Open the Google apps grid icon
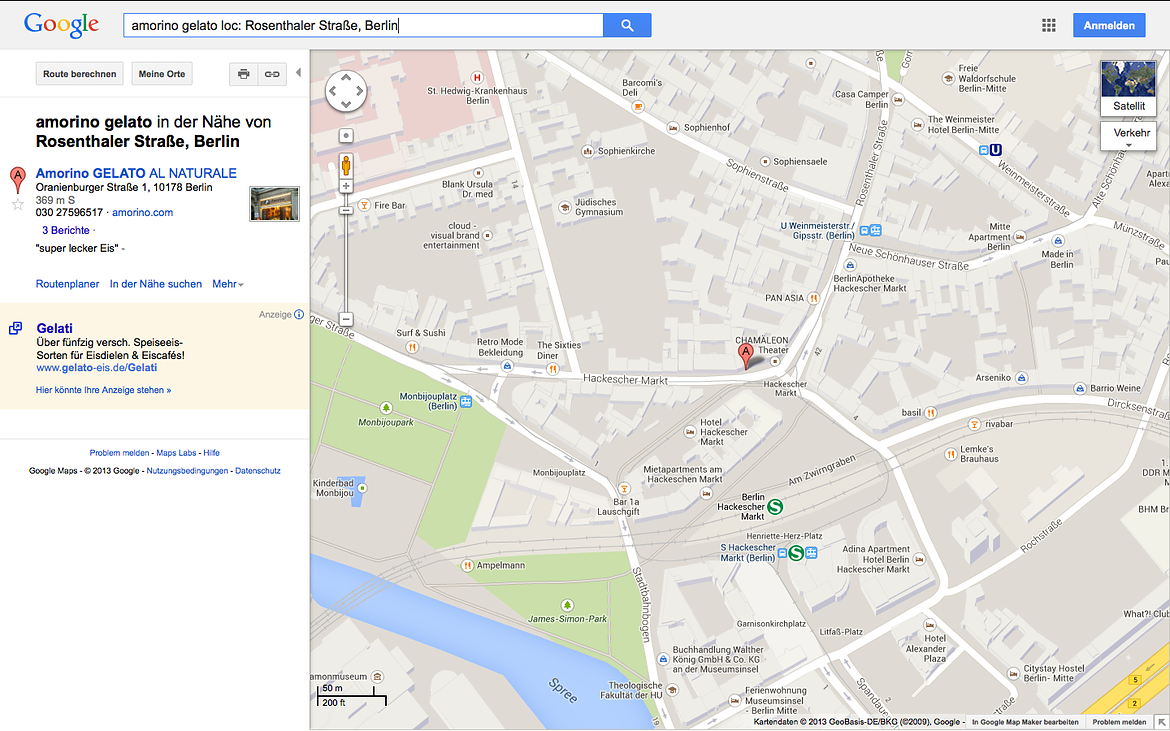 coord(1048,25)
